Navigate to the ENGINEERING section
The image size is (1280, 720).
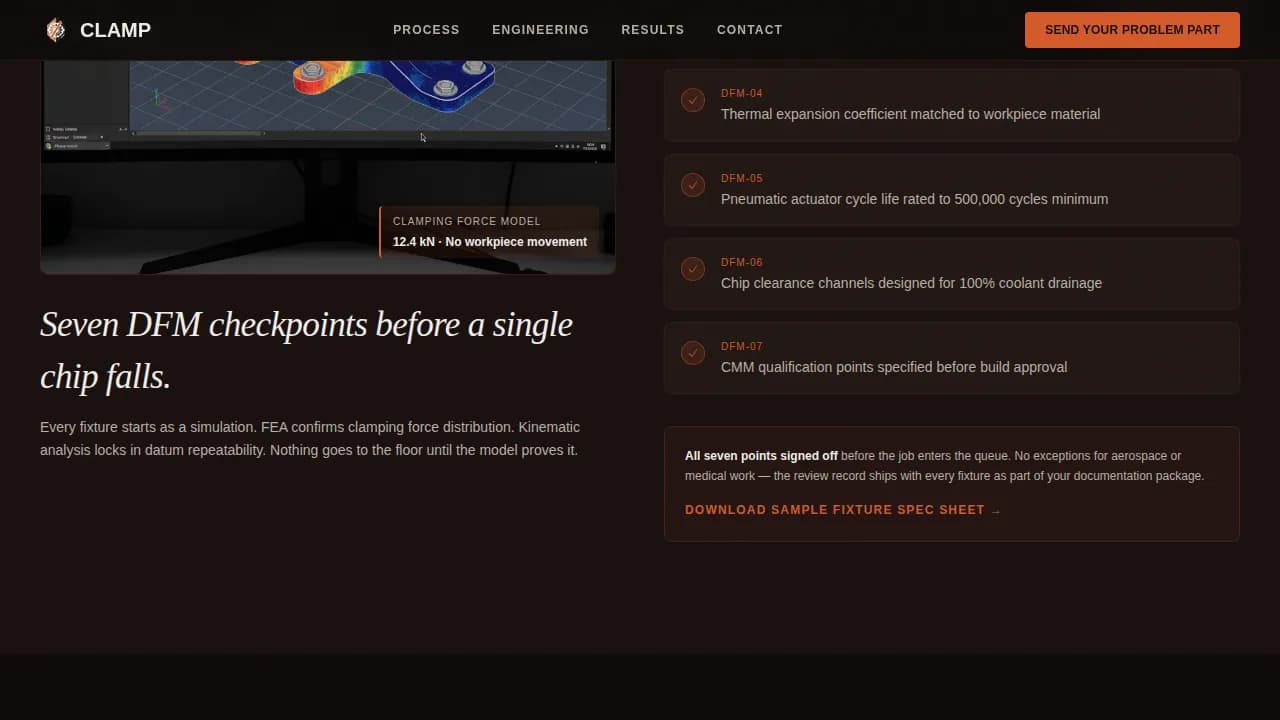point(540,29)
